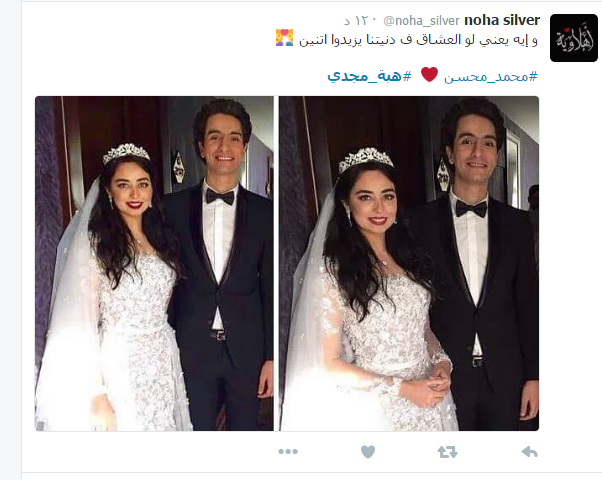The height and width of the screenshot is (480, 602).
Task: Reply to noha silver's tweet
Action: 529,452
